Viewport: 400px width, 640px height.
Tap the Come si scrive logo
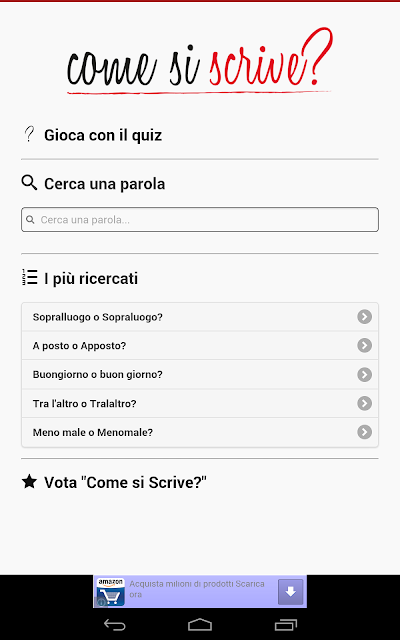coord(200,60)
